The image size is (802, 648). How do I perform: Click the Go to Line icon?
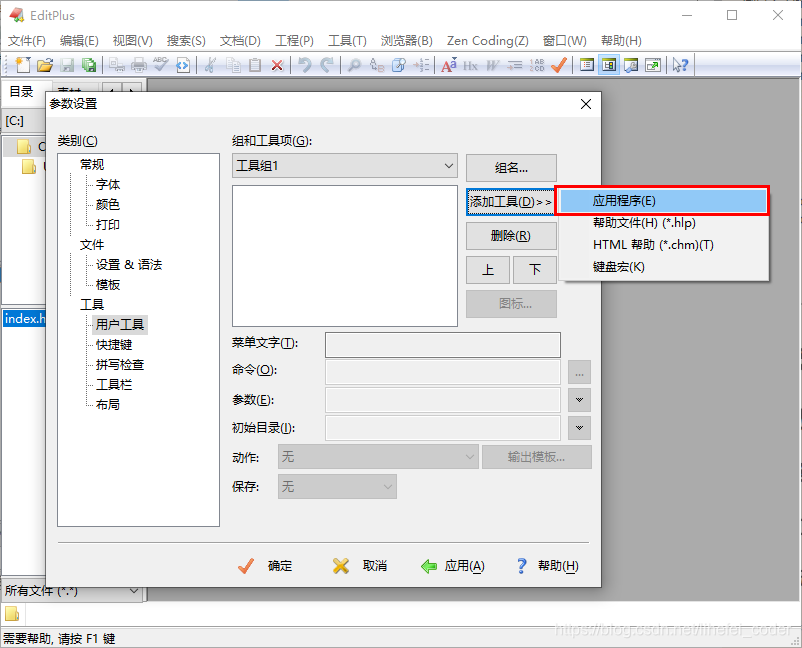pyautogui.click(x=421, y=65)
